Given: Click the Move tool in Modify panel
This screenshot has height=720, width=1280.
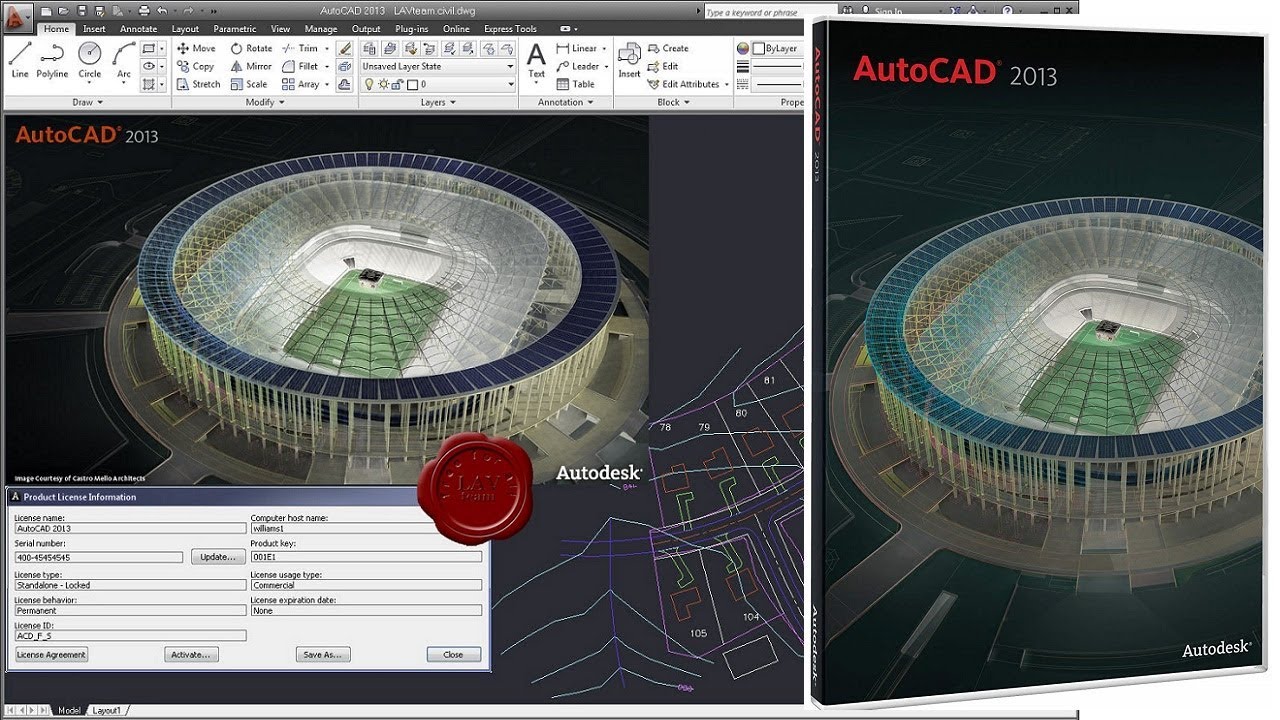Looking at the screenshot, I should point(199,48).
